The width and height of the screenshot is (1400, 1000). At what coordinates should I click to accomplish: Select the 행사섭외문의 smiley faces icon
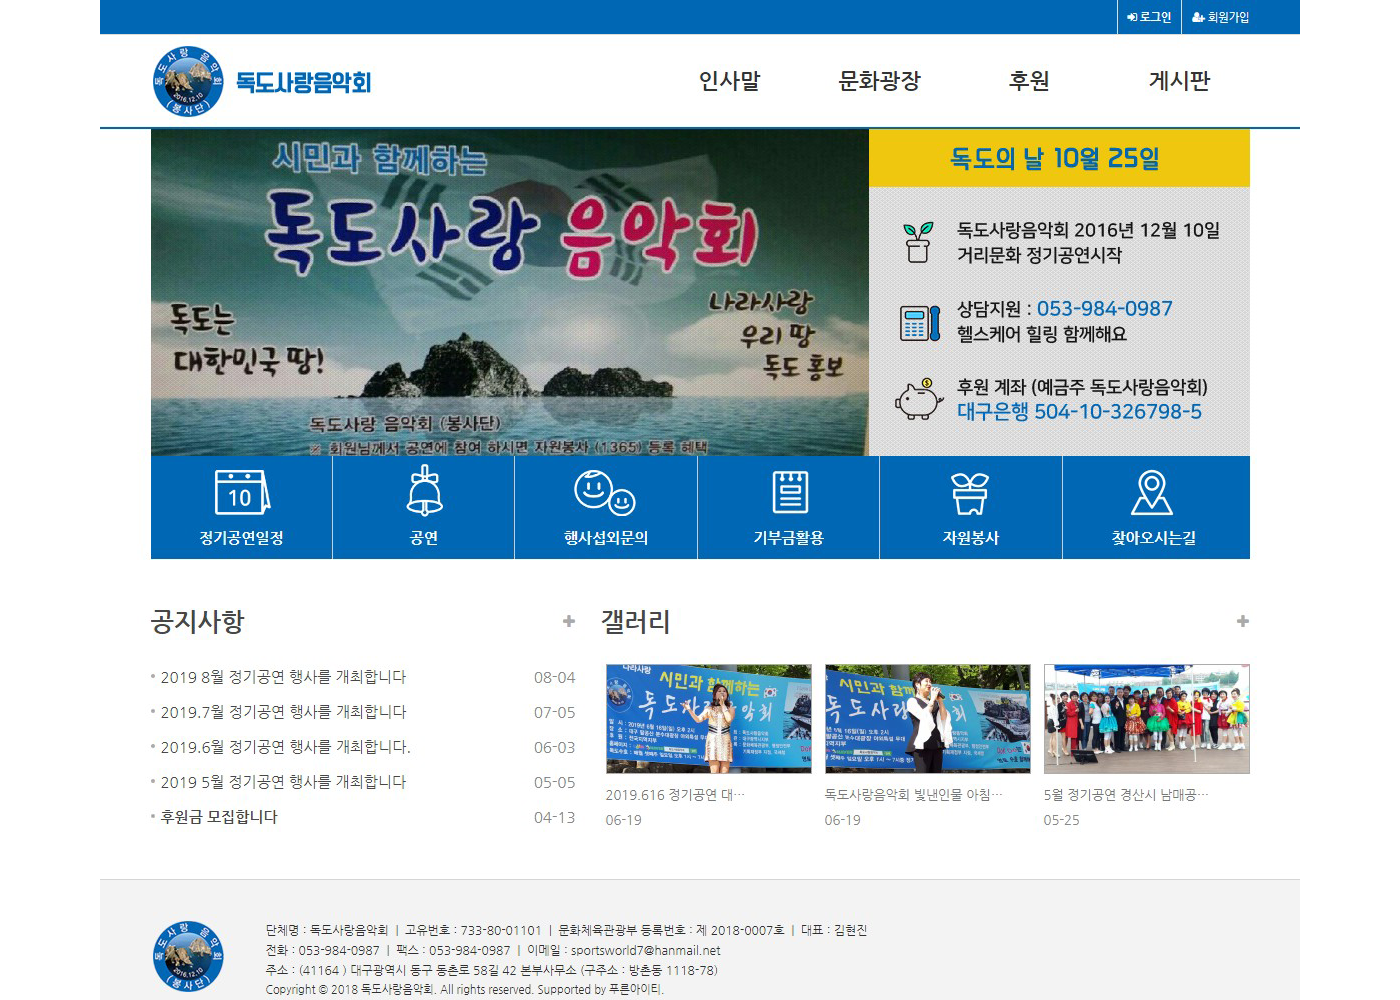tap(605, 492)
